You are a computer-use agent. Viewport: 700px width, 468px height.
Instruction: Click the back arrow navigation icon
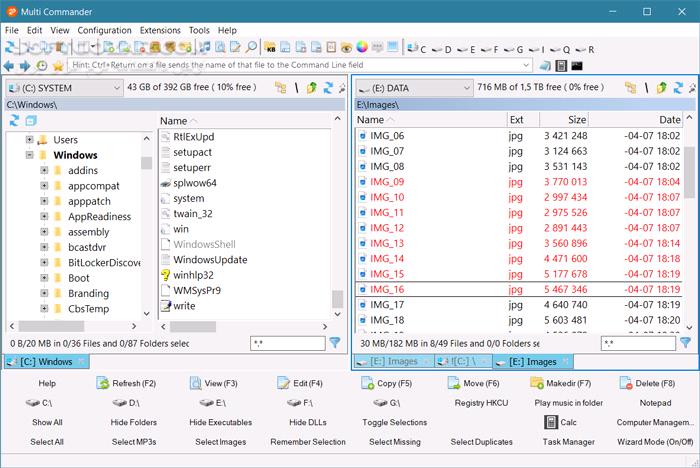[8, 66]
